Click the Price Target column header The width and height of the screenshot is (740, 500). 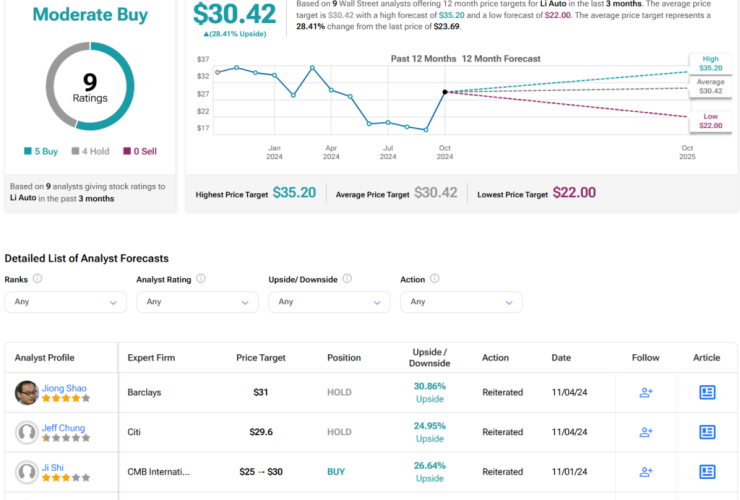coord(261,358)
